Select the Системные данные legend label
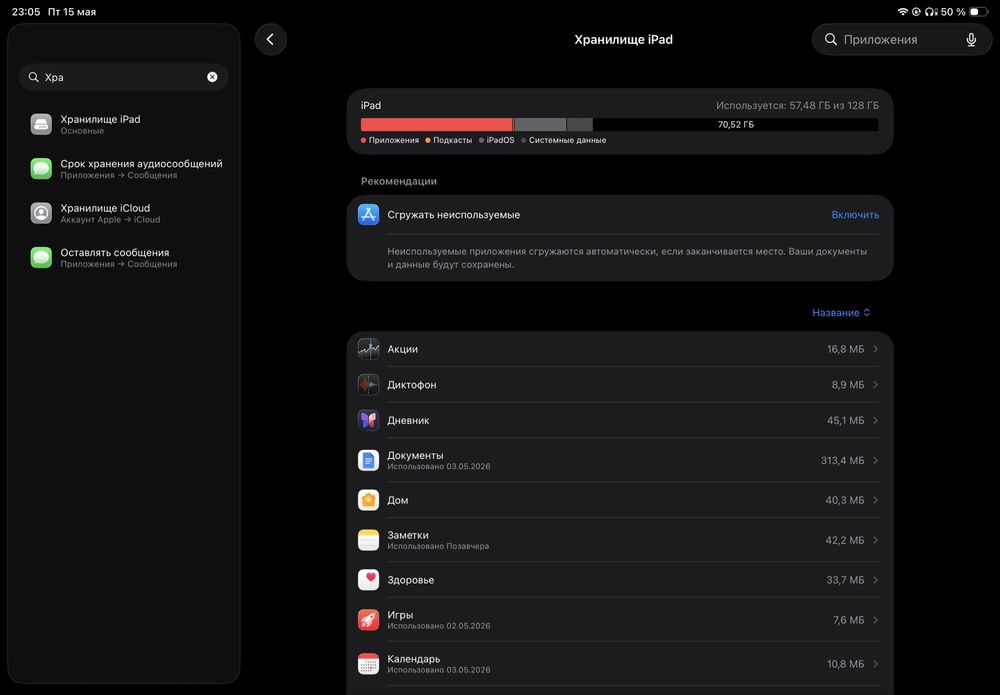Viewport: 1000px width, 695px height. (x=567, y=140)
